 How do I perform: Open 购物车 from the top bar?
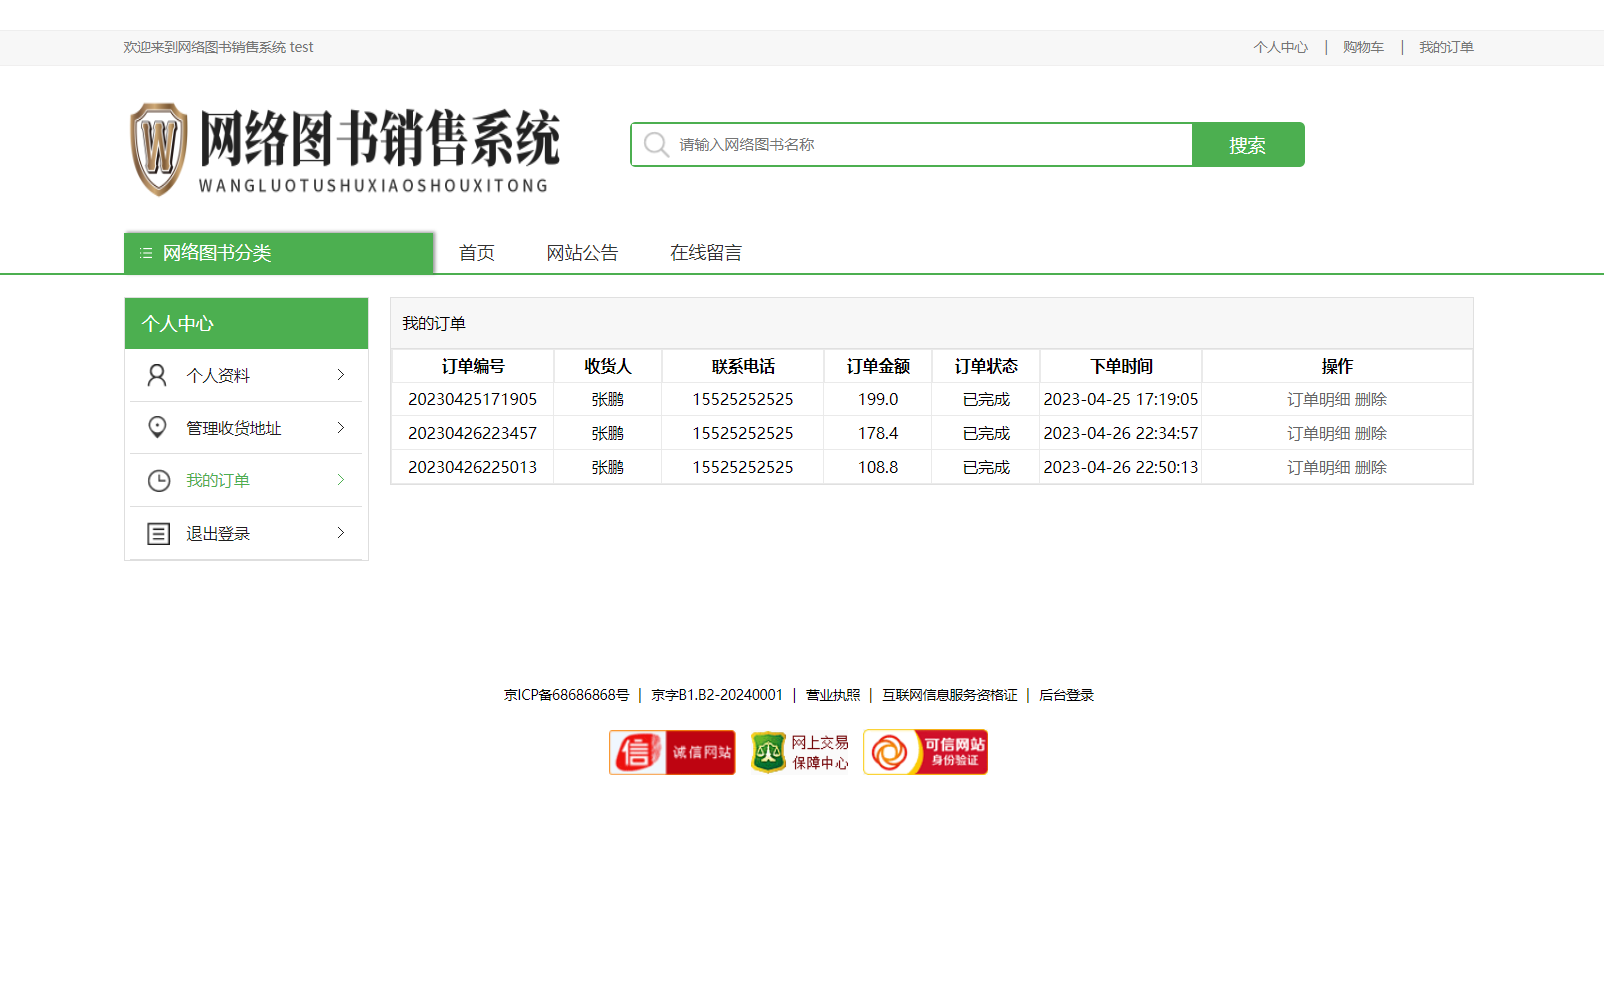[1363, 46]
